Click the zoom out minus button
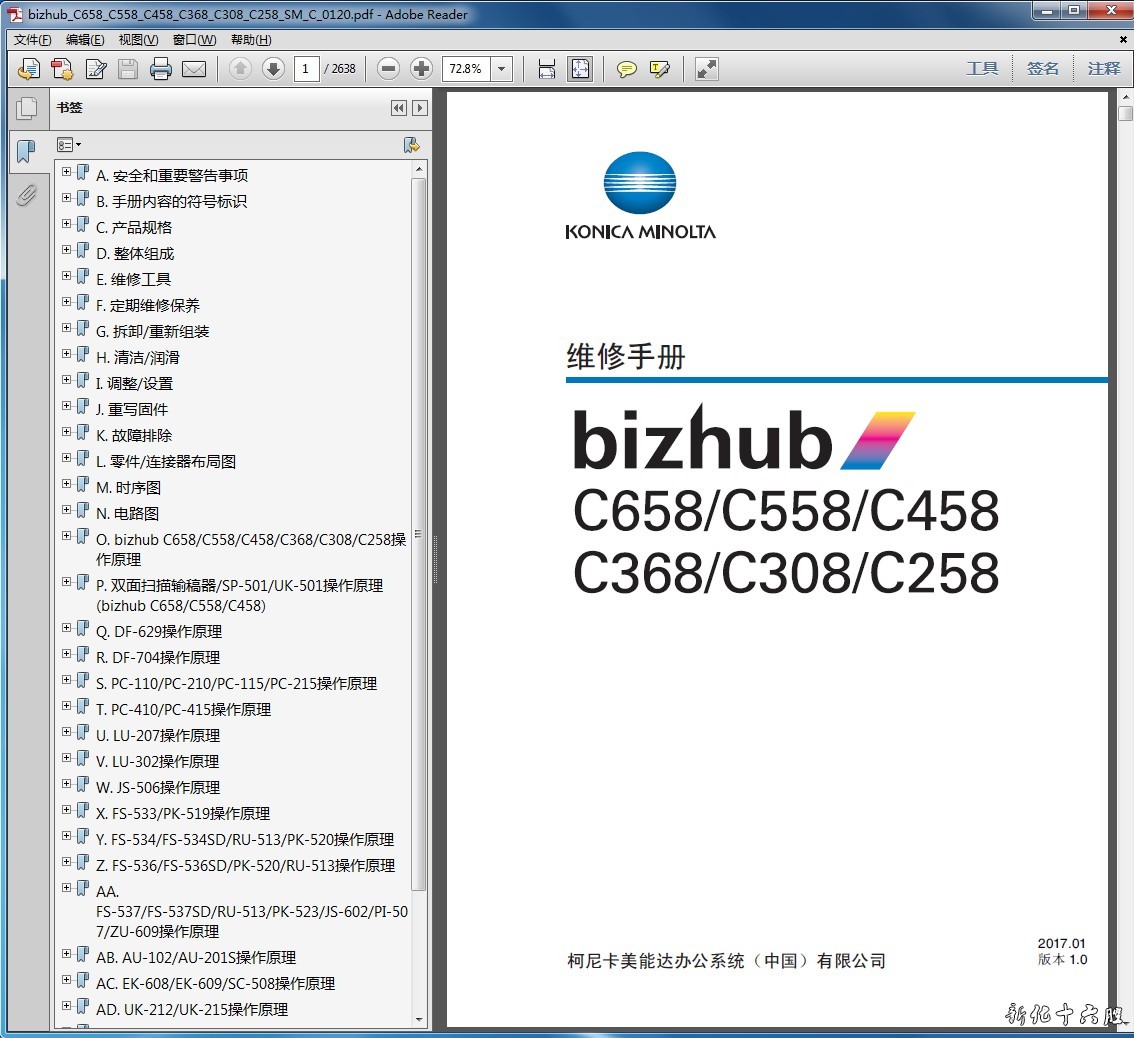This screenshot has width=1134, height=1038. 389,69
